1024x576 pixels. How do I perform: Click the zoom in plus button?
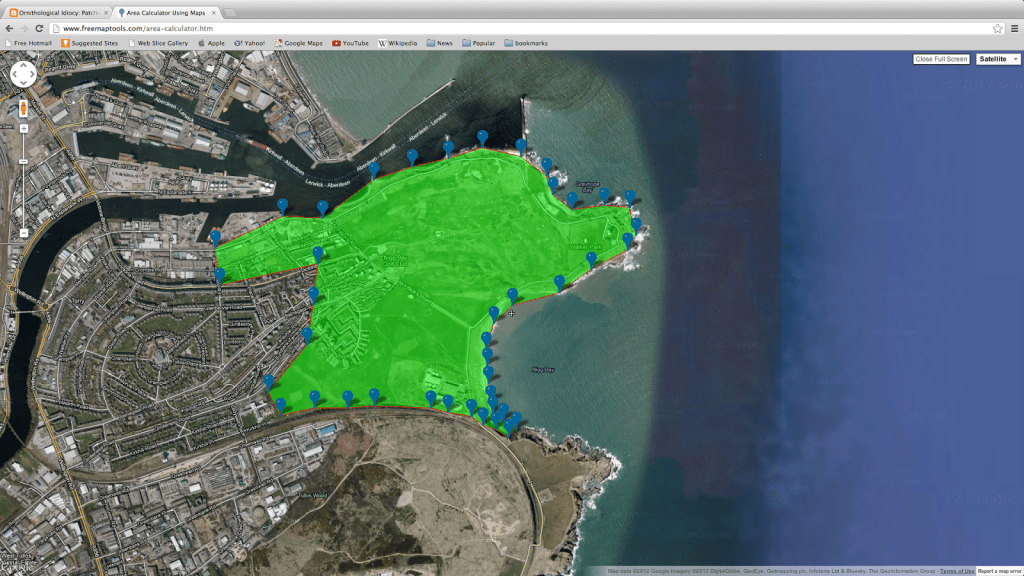coord(23,129)
